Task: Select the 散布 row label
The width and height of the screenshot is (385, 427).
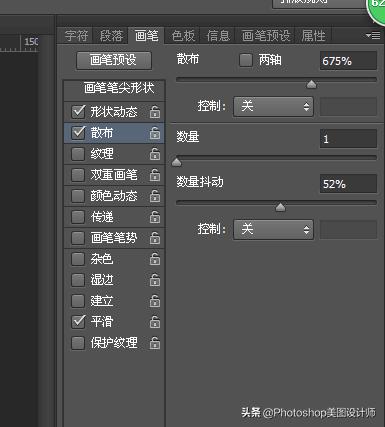Action: coord(102,133)
